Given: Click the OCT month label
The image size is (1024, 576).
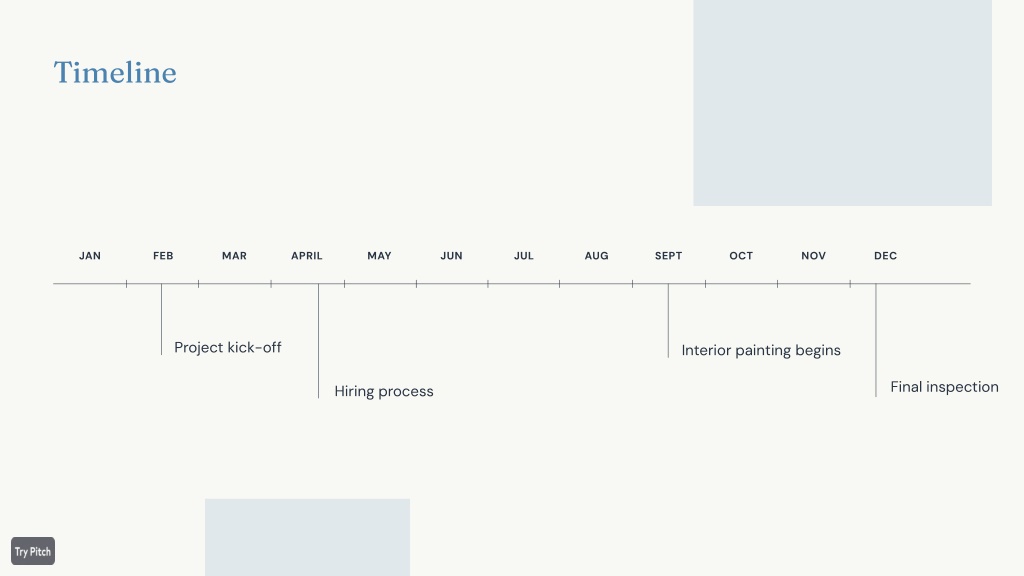Looking at the screenshot, I should click(741, 256).
